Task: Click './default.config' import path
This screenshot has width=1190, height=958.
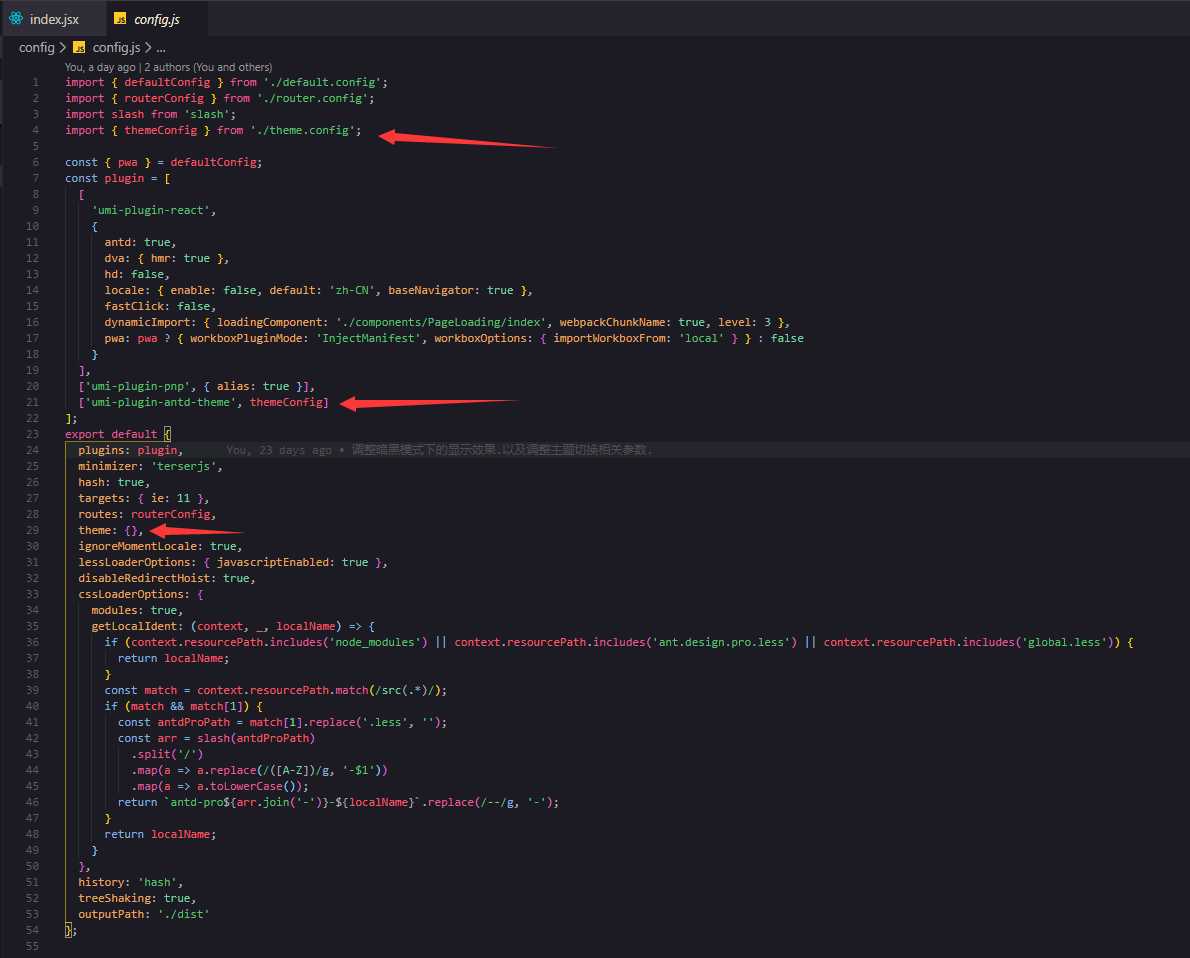Action: (323, 82)
